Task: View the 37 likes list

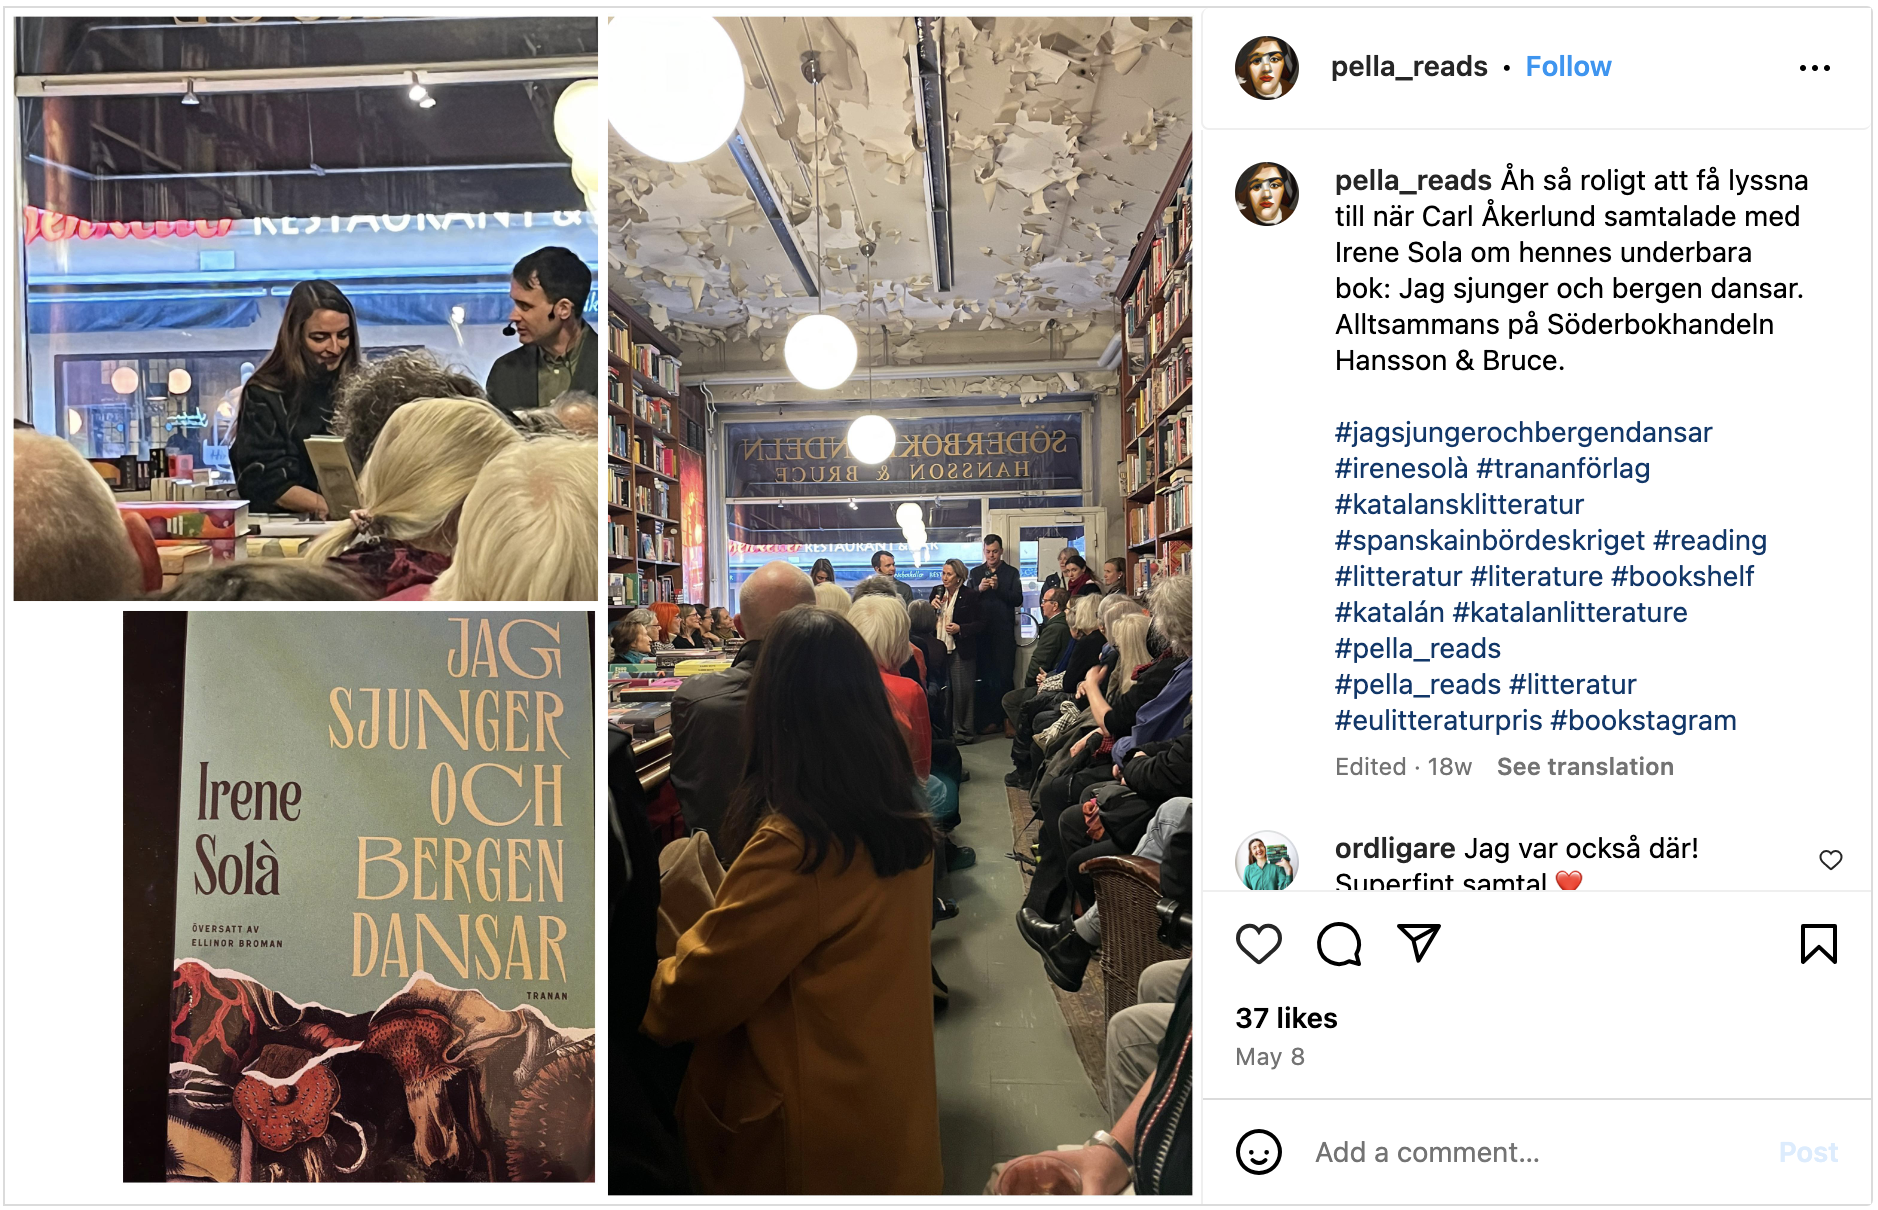Action: pyautogui.click(x=1286, y=1018)
